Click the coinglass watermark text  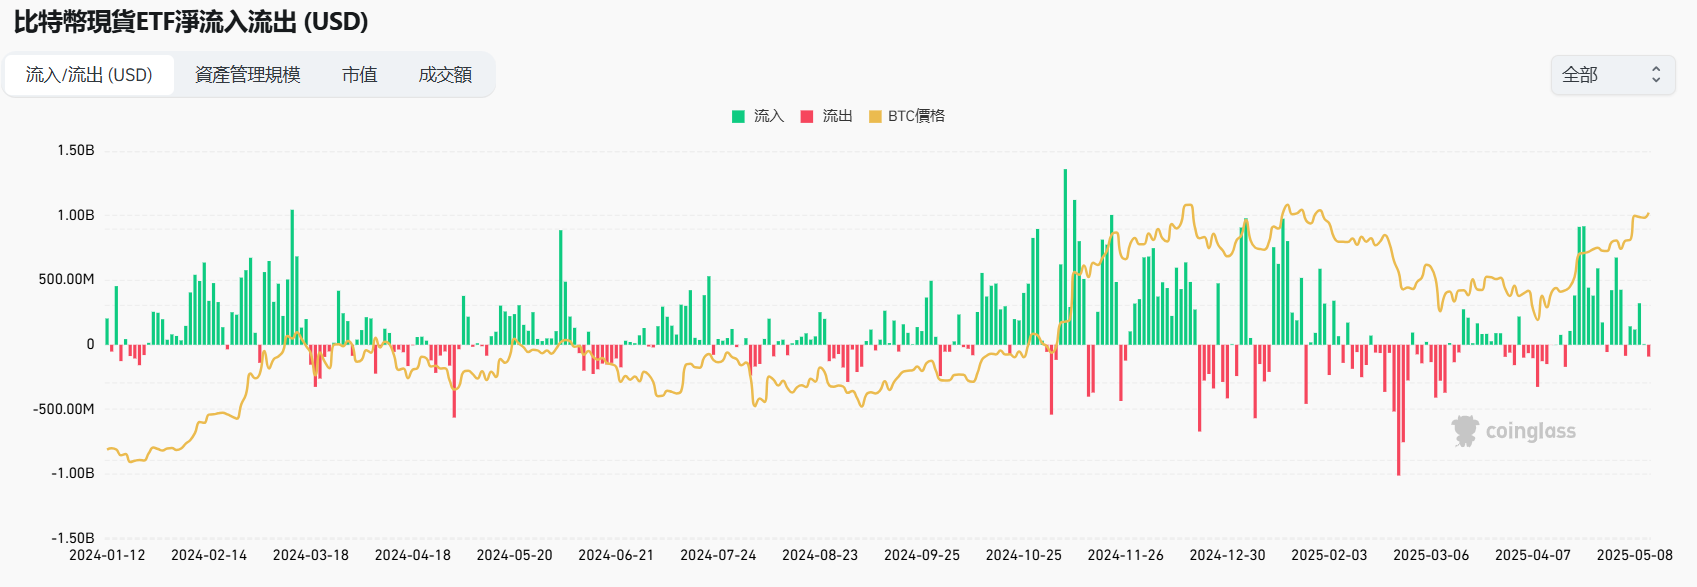click(1530, 431)
